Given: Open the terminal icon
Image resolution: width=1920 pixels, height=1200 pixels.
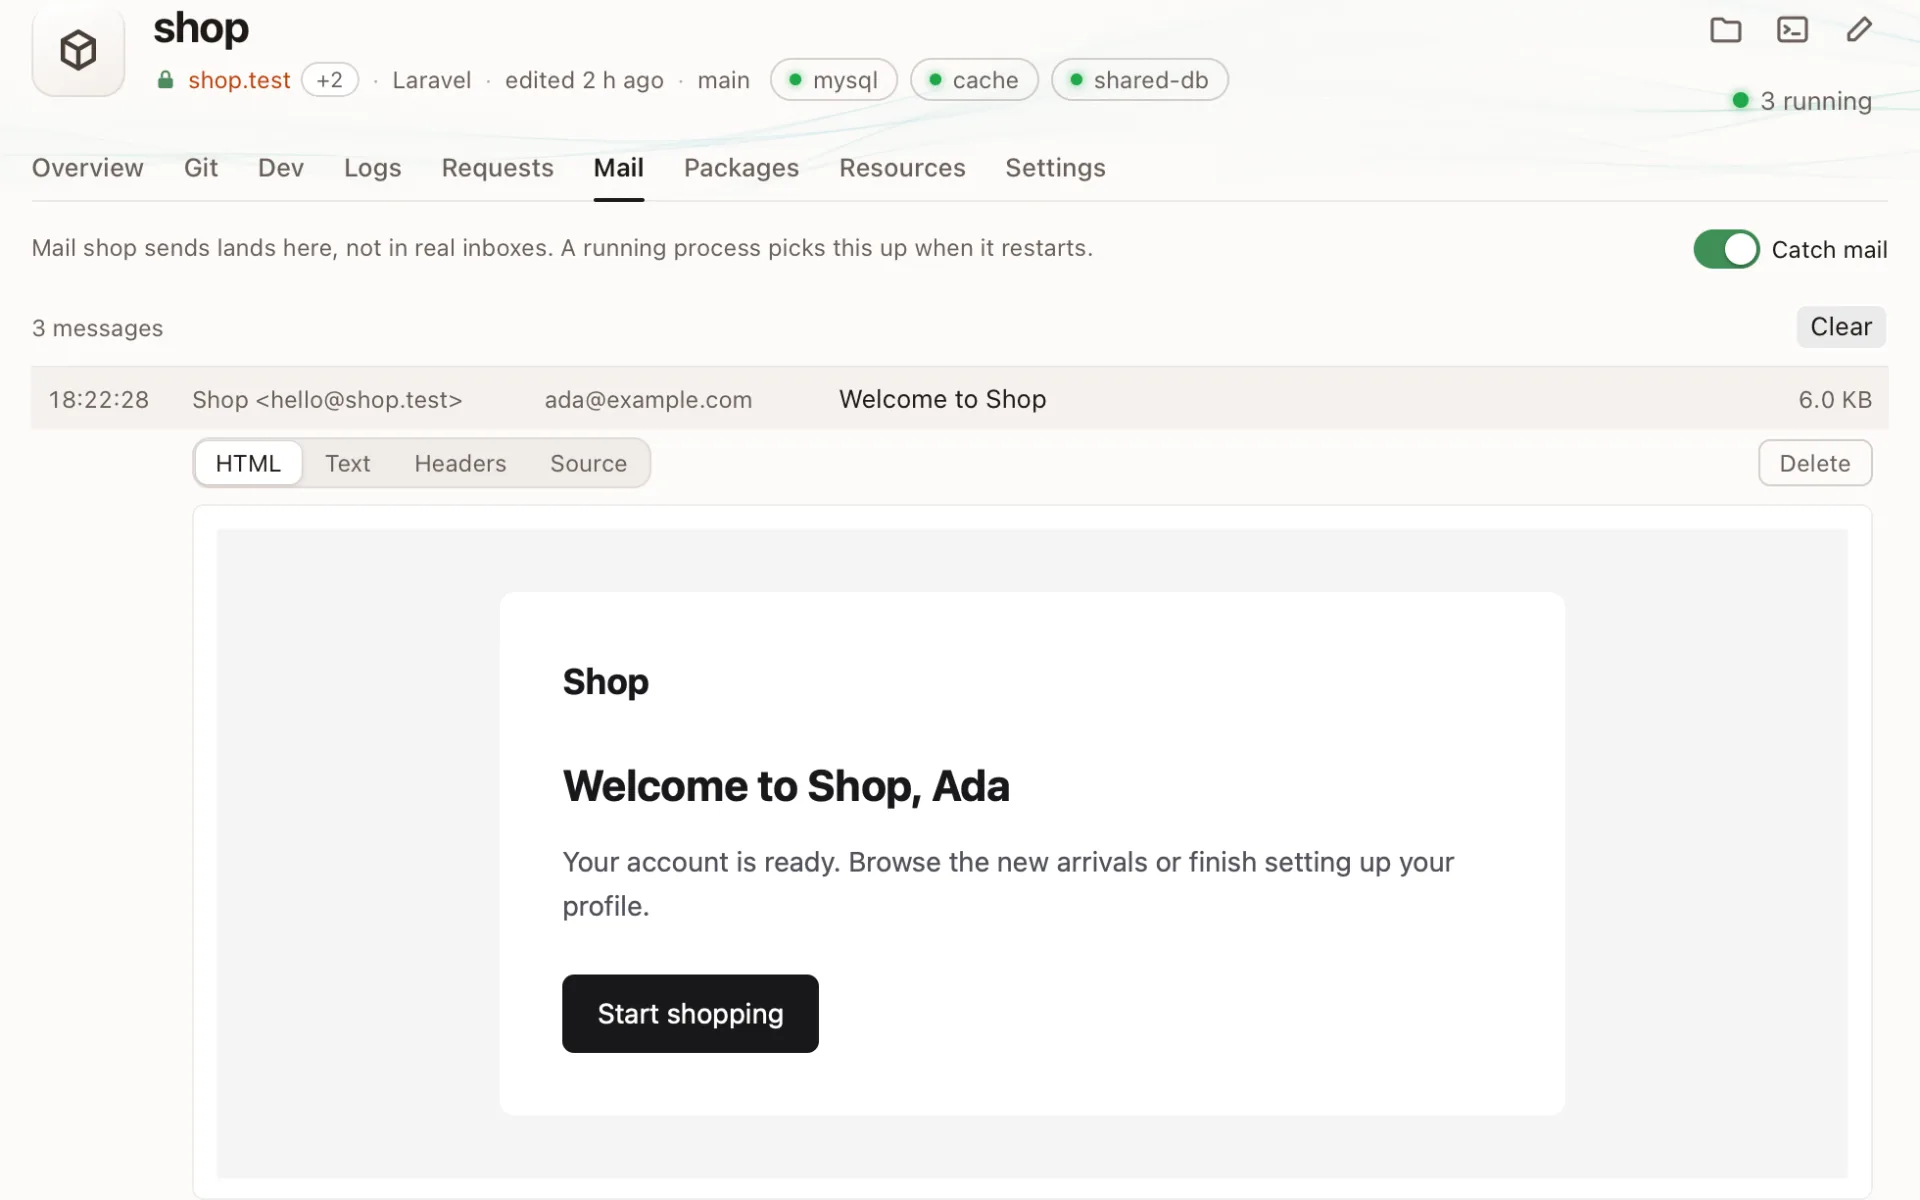Looking at the screenshot, I should tap(1792, 30).
